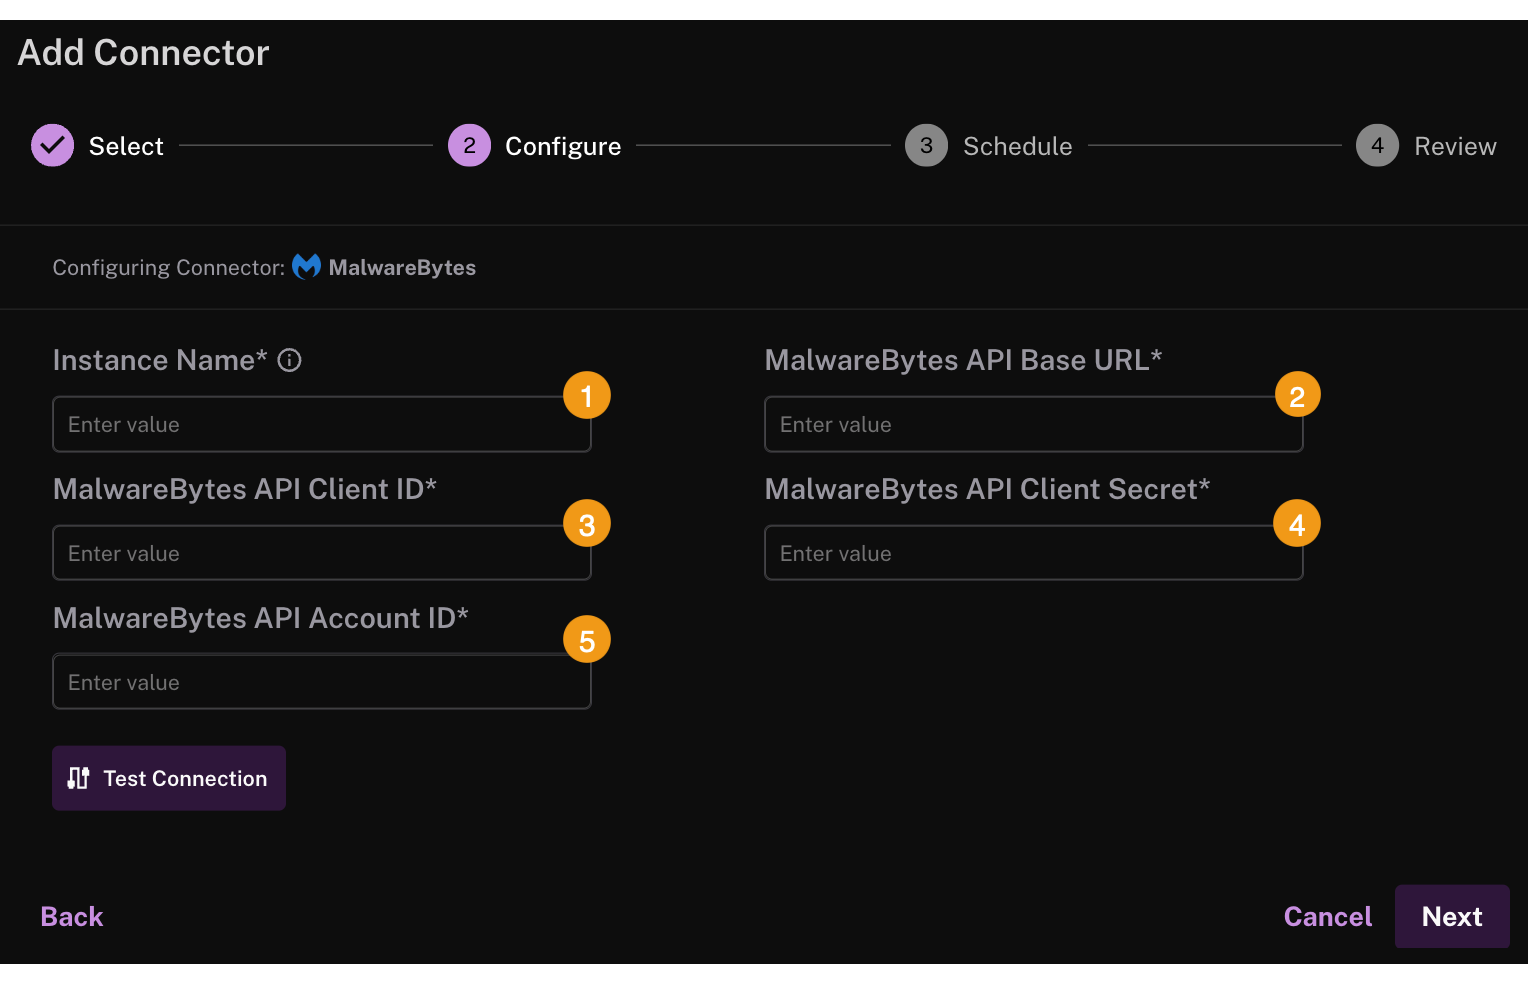This screenshot has height=988, width=1528.
Task: Click the Schedule step number 3 circle
Action: pyautogui.click(x=926, y=145)
